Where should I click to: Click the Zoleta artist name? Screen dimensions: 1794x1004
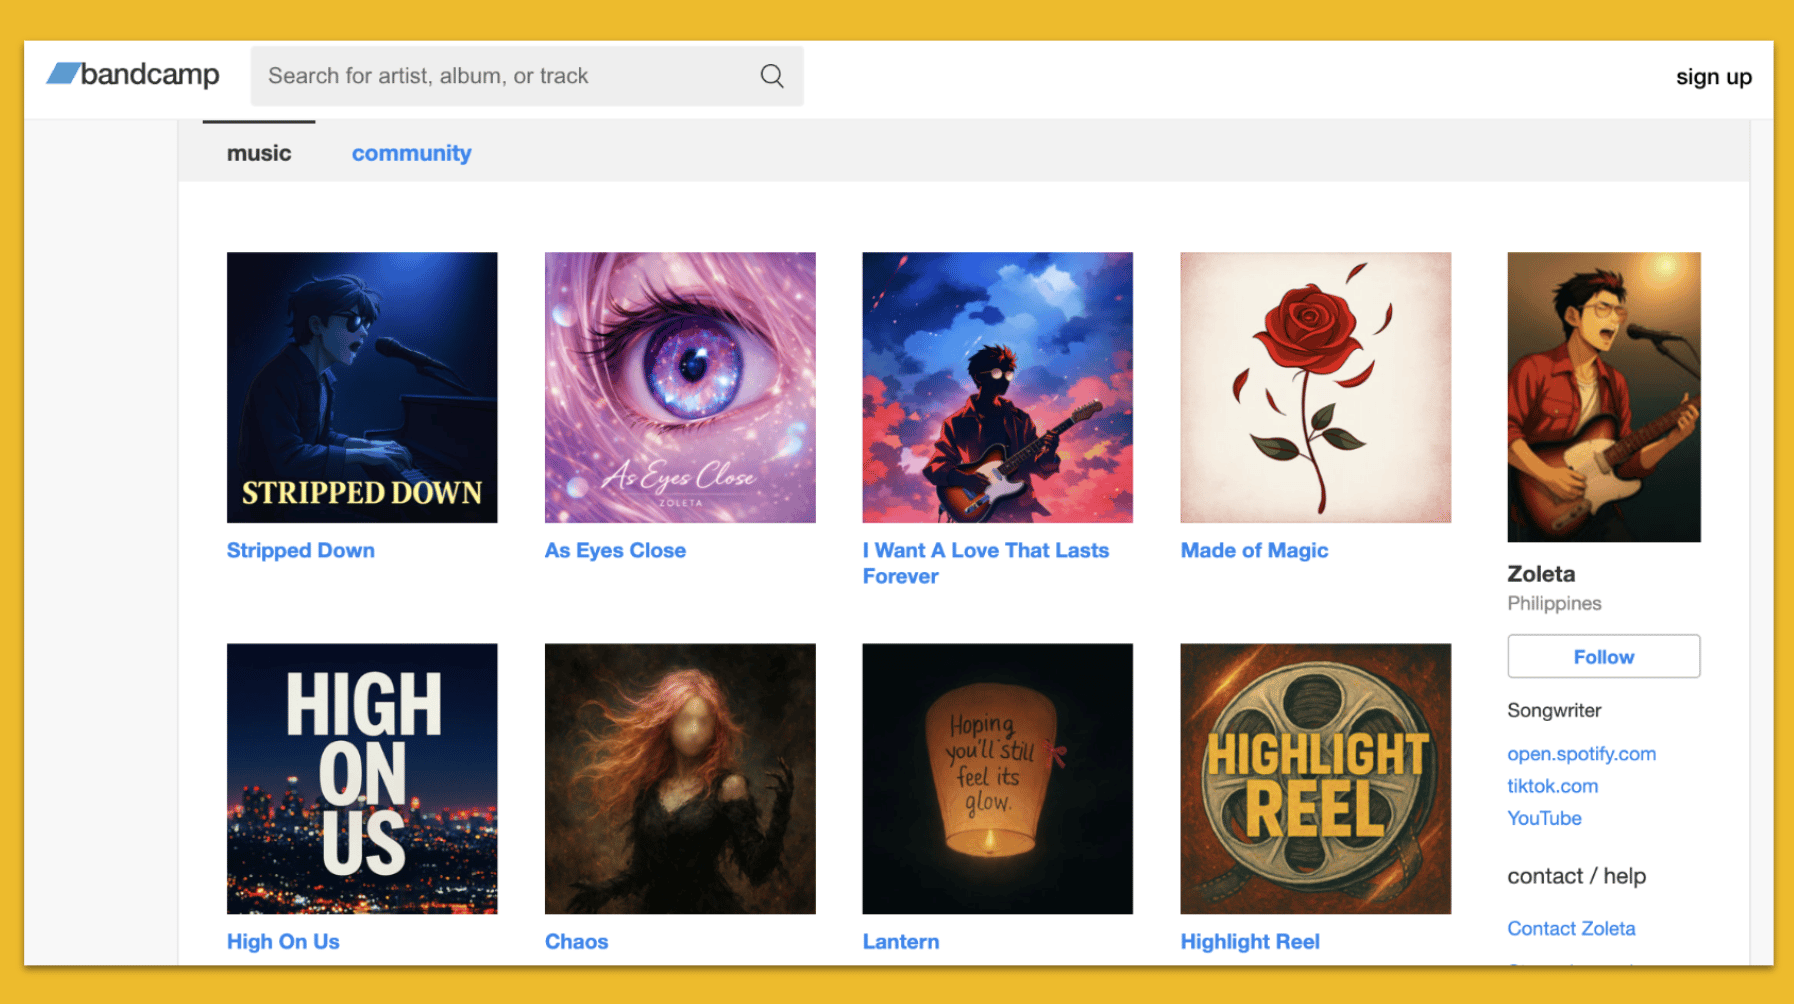coord(1541,574)
